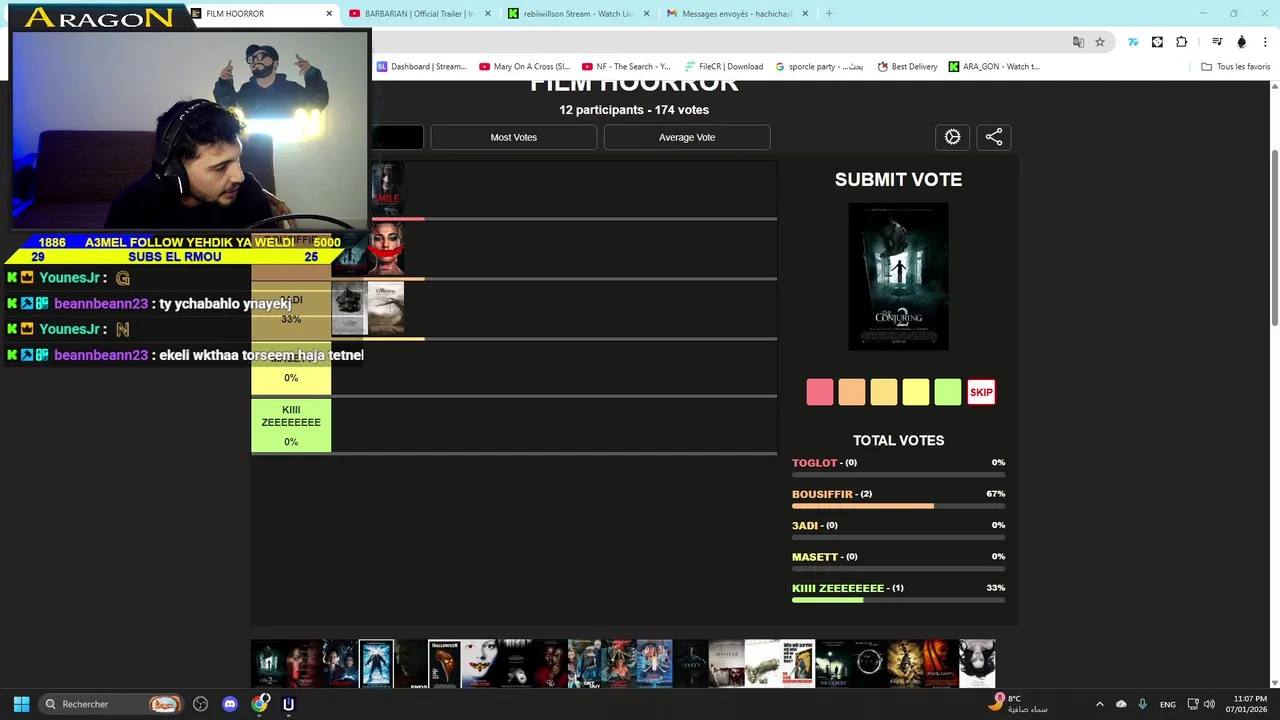Select the Halloween poster in the bottom strip

445,664
